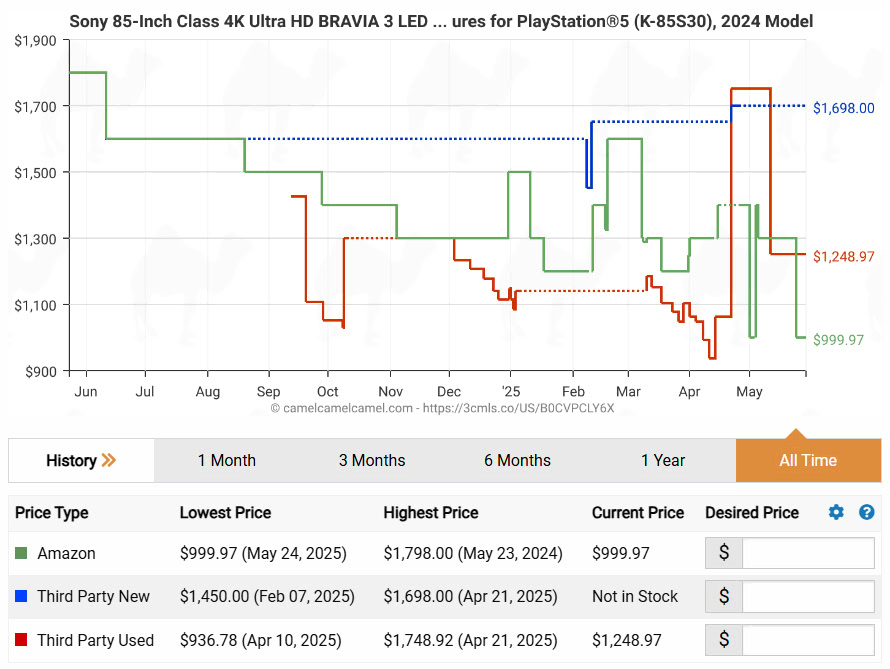Focus the Third Party Used desired price input
This screenshot has width=890, height=669.
[x=807, y=640]
